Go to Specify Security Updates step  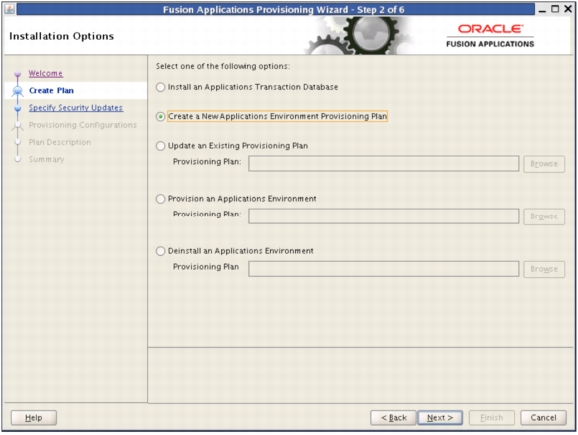(76, 108)
